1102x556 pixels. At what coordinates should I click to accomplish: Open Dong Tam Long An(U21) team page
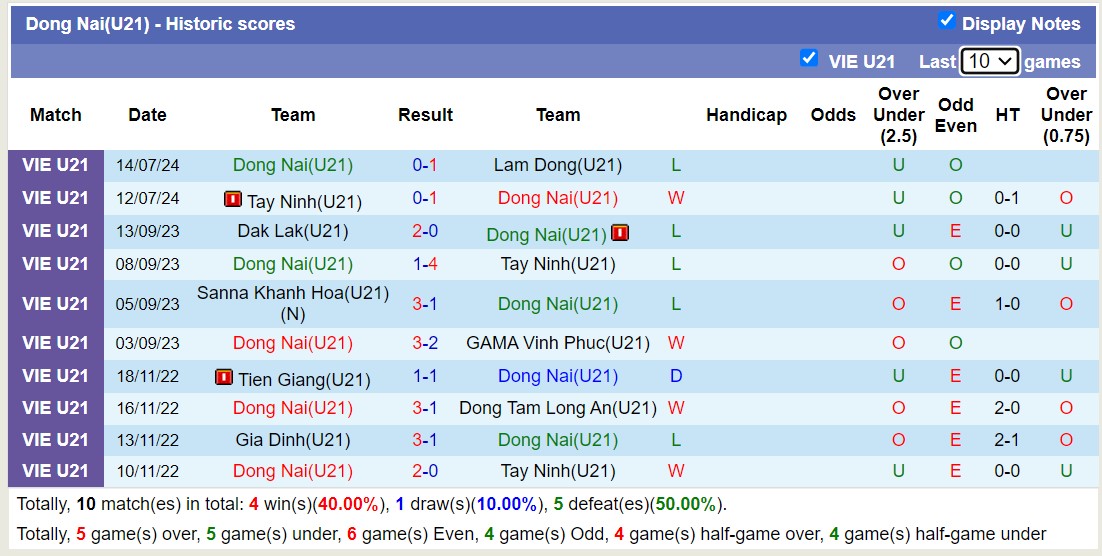[557, 408]
